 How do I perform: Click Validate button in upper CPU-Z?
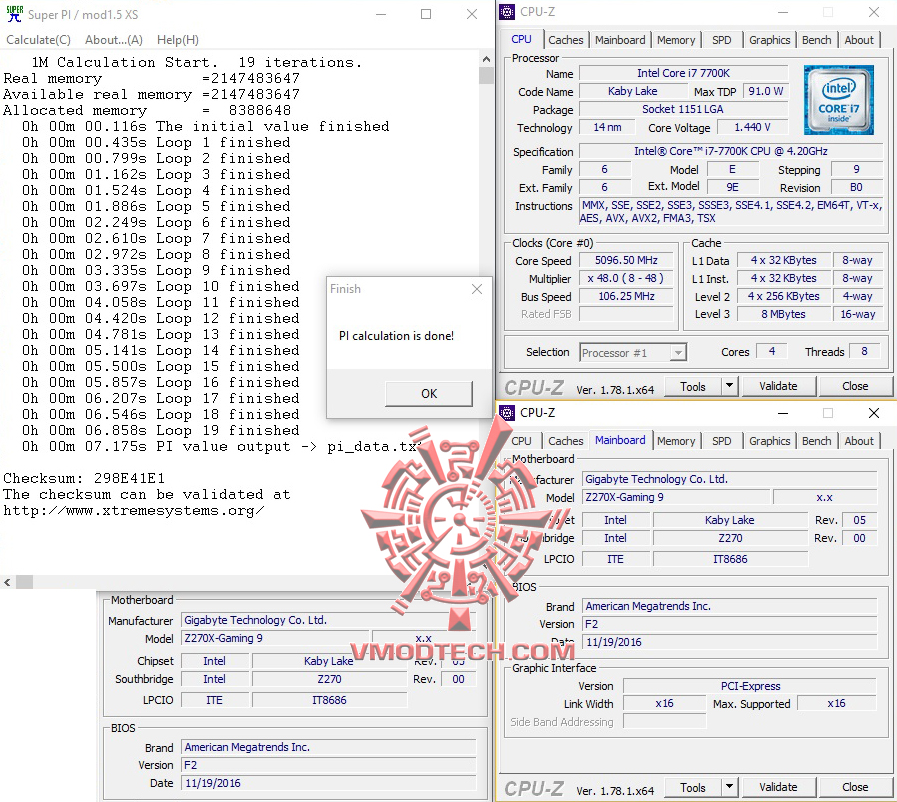[778, 386]
